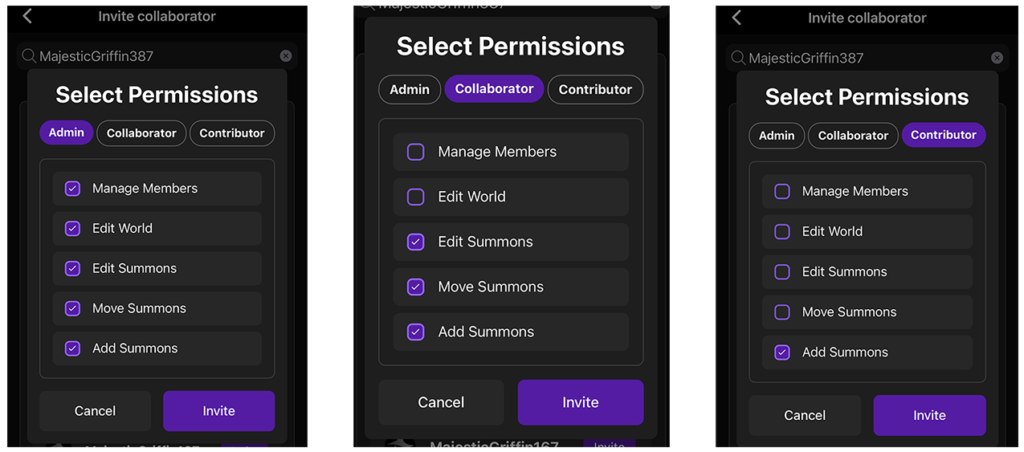Click Invite in the Contributor-selected dialog
Viewport: 1024px width, 452px height.
pyautogui.click(x=929, y=415)
